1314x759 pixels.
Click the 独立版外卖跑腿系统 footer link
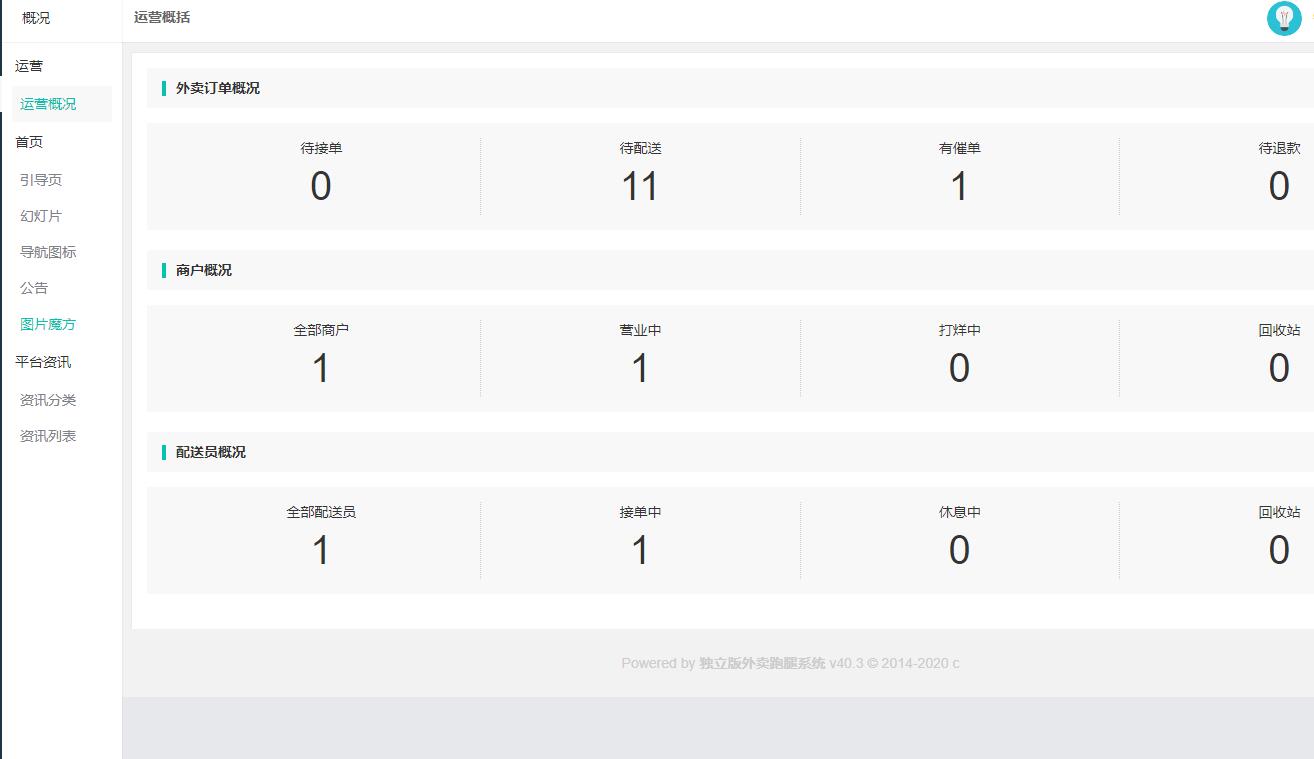(x=762, y=663)
